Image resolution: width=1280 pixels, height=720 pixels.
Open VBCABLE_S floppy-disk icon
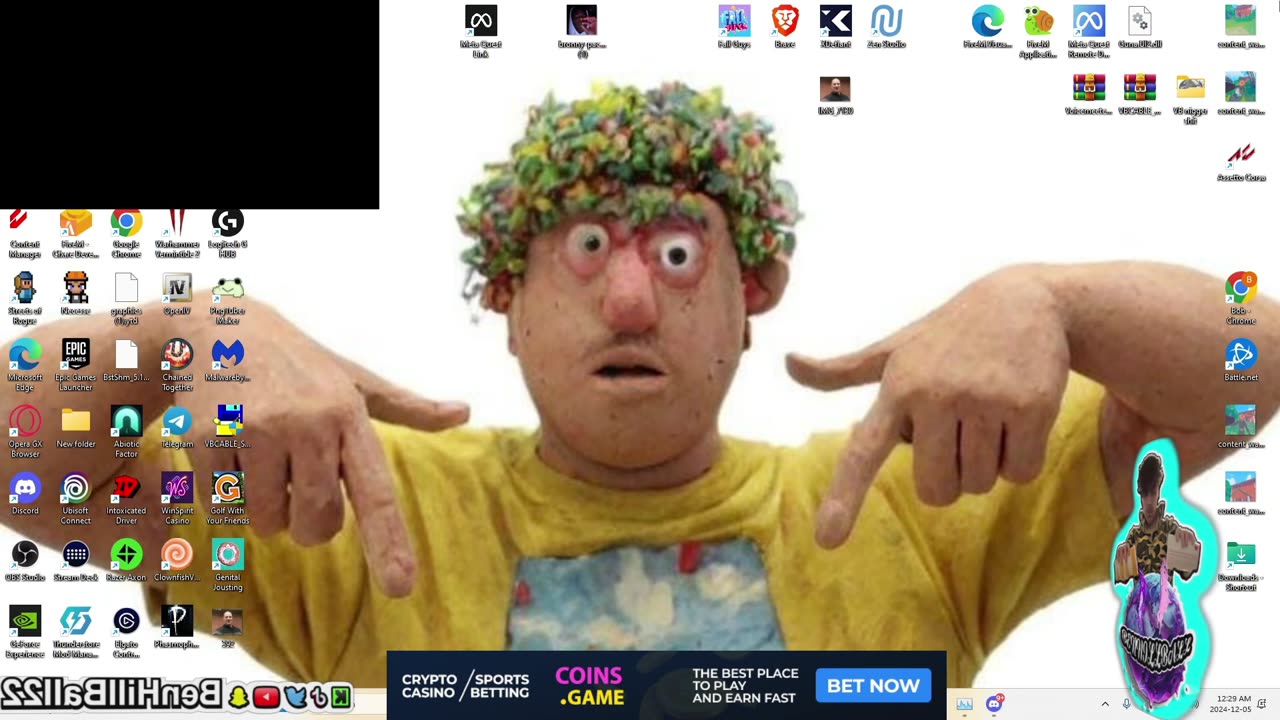(x=227, y=428)
